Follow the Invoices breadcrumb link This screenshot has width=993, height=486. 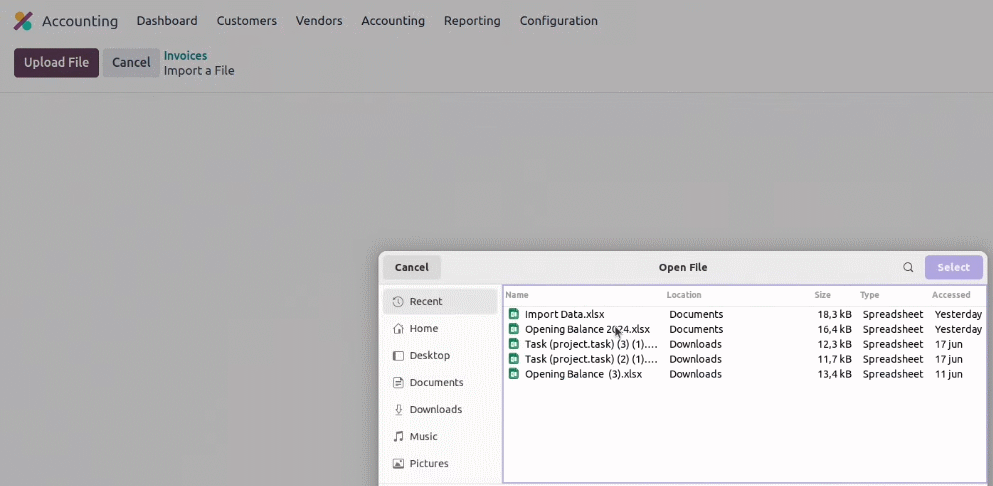point(186,56)
